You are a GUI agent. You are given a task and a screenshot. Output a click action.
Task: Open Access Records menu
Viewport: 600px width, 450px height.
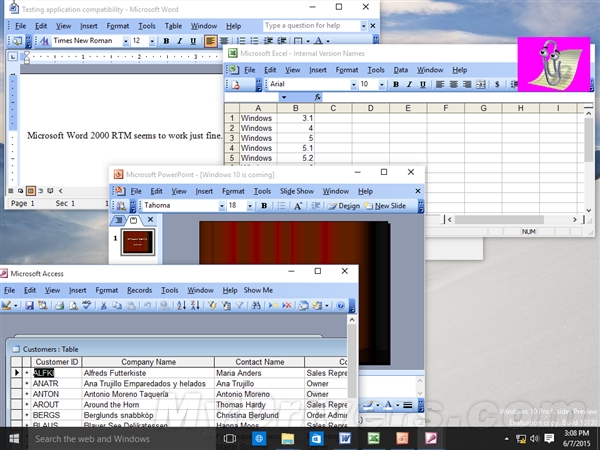(x=139, y=290)
